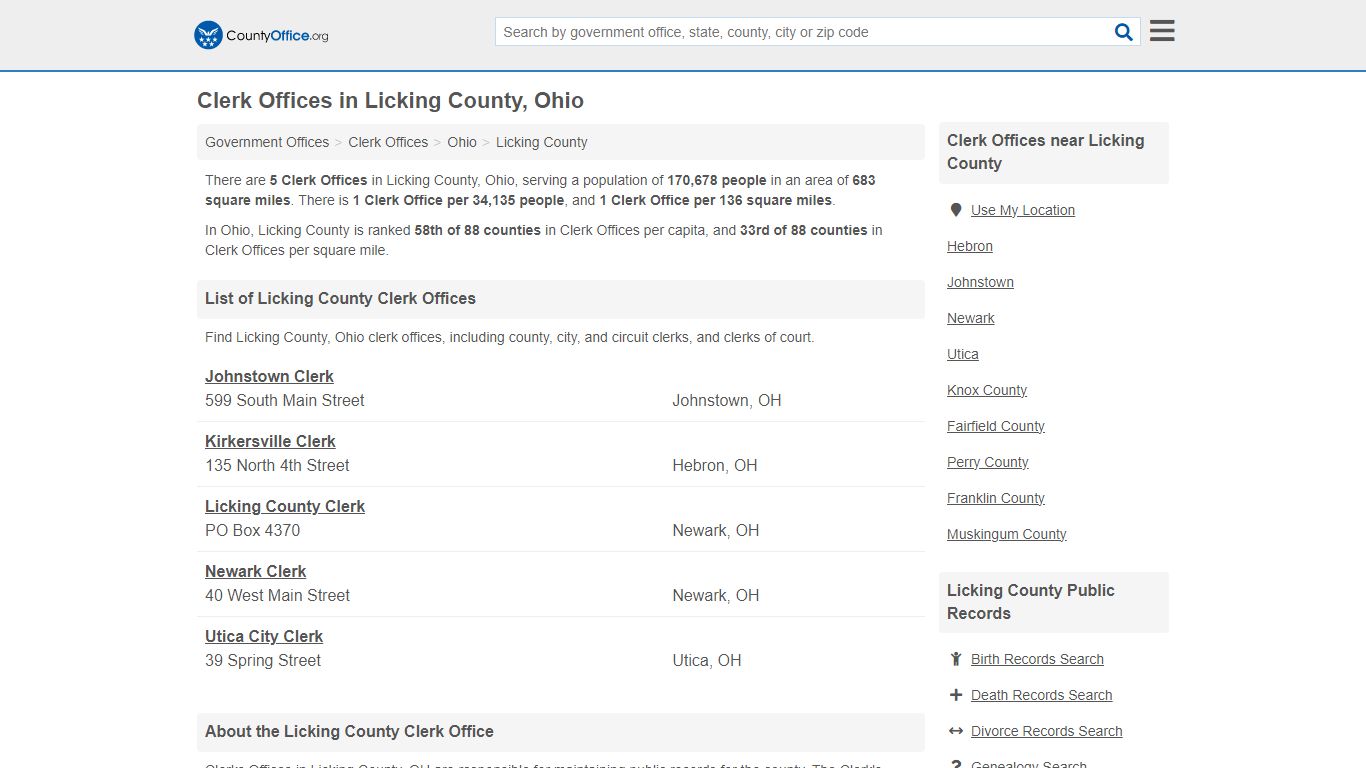View Franklin County clerk offices
Viewport: 1366px width, 768px height.
pyautogui.click(x=996, y=498)
